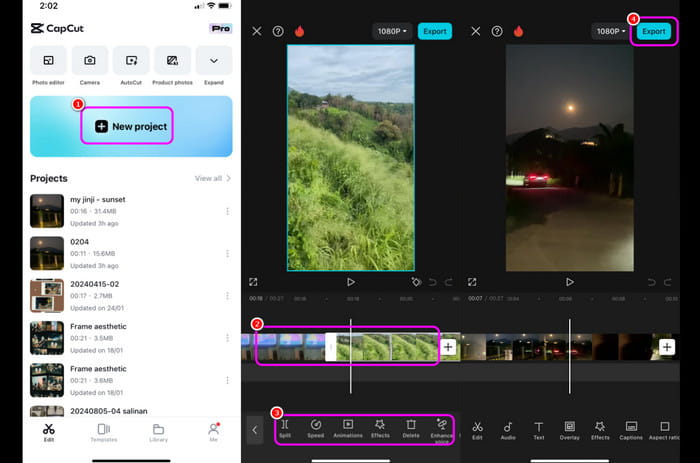This screenshot has height=463, width=700.
Task: Add a clip with plus in middle timeline
Action: (x=448, y=347)
